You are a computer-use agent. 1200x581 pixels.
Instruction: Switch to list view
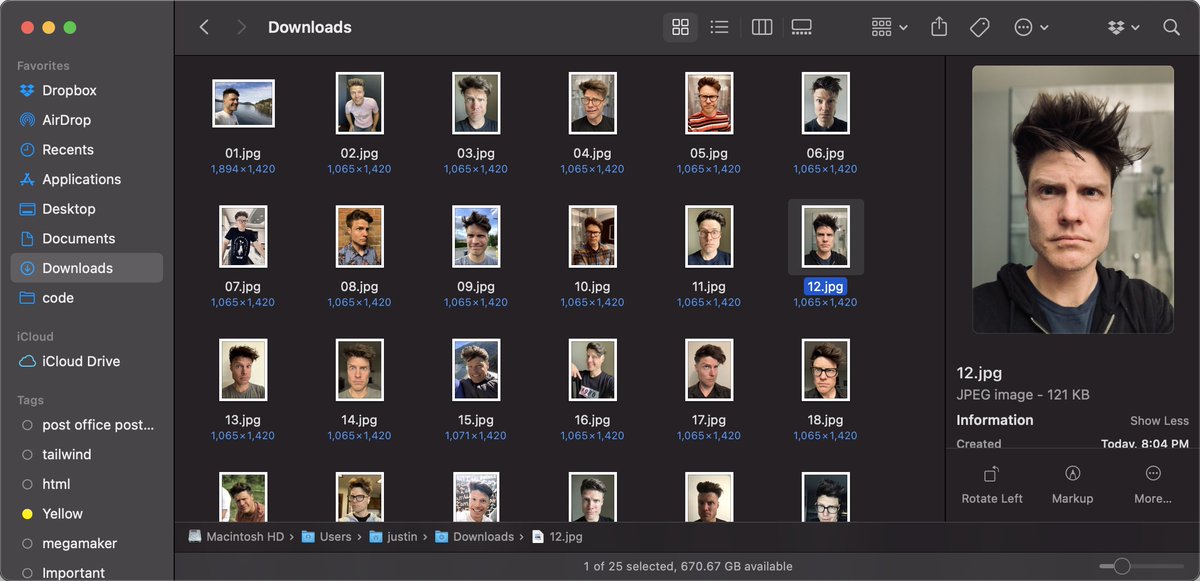point(719,28)
